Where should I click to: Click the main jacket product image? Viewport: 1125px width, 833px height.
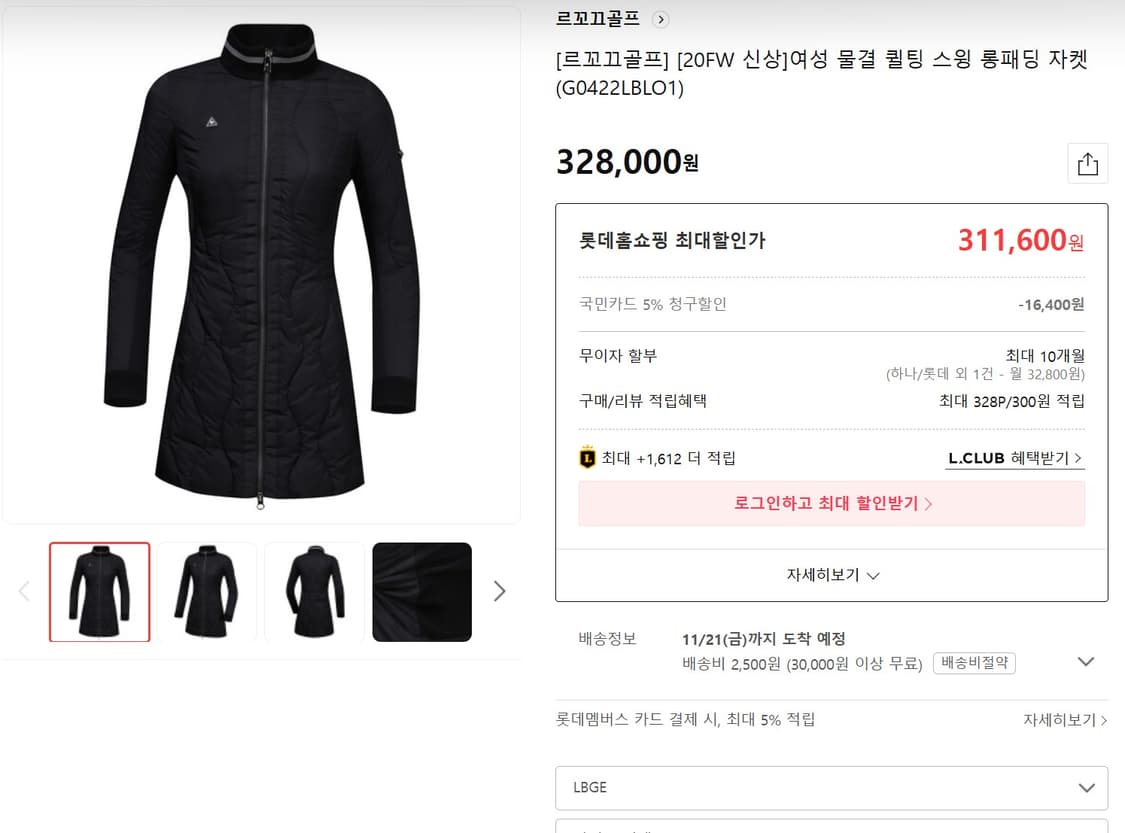point(260,263)
